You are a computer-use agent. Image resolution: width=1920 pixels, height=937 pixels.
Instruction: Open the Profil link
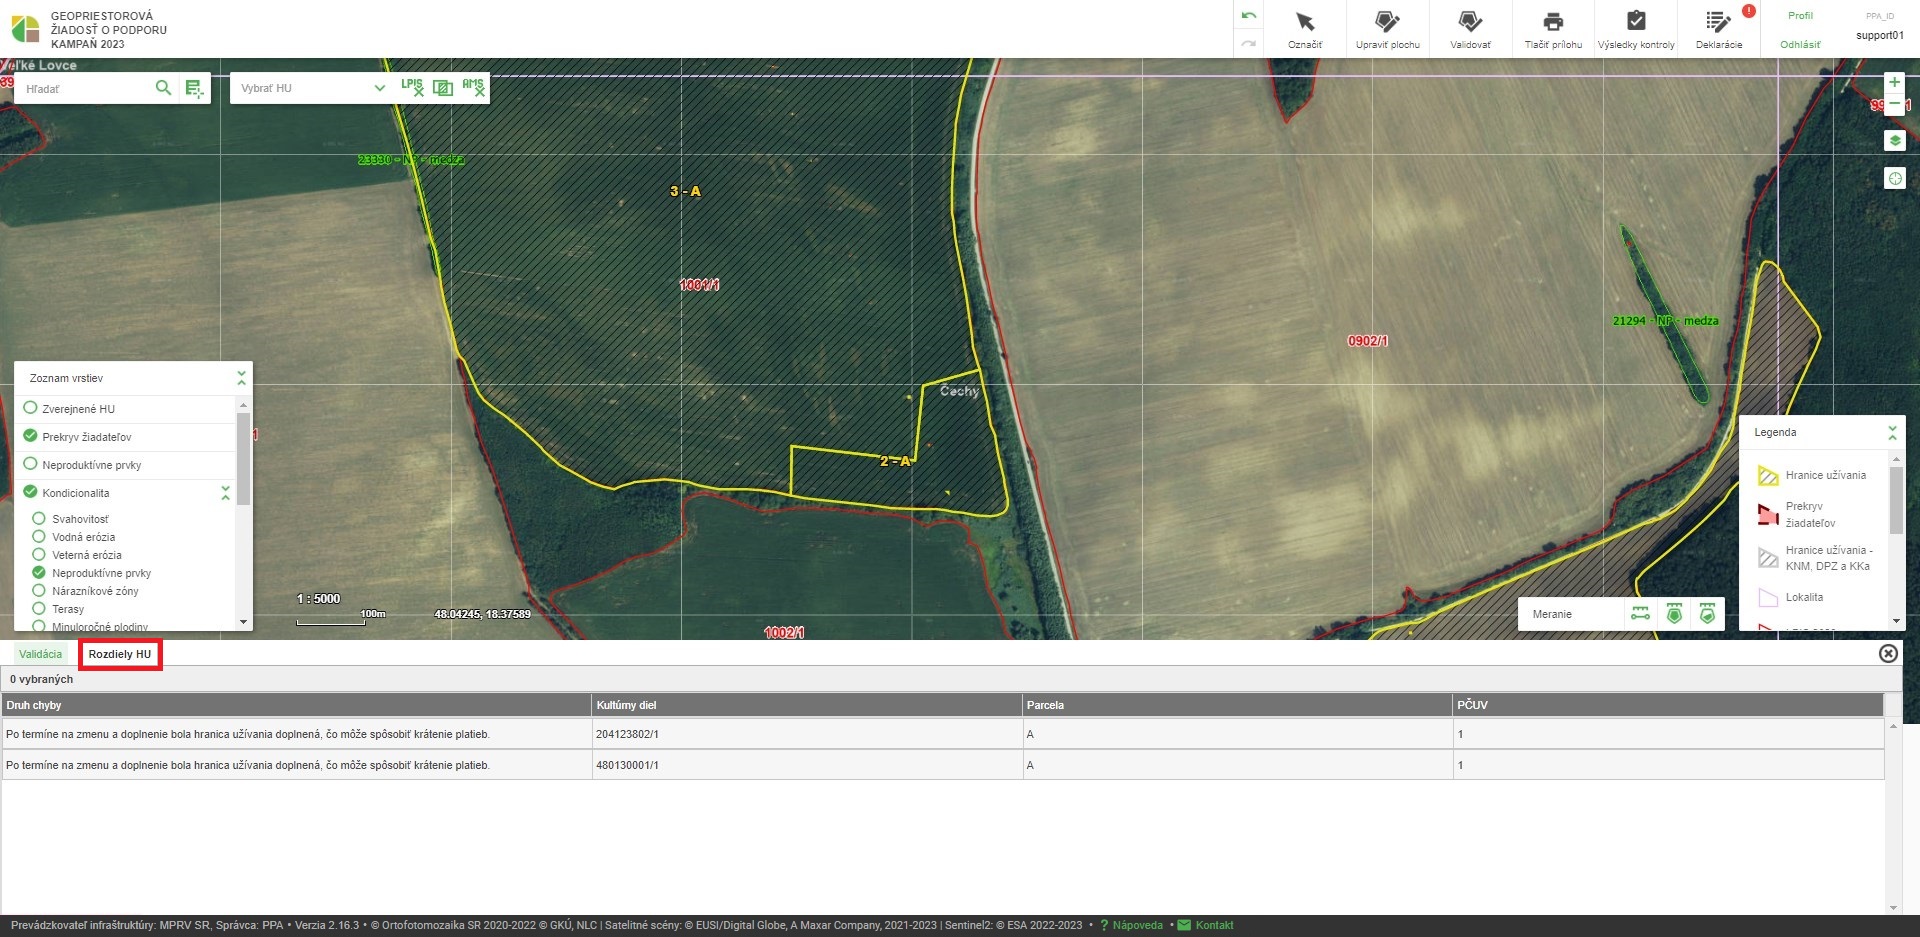[1800, 16]
